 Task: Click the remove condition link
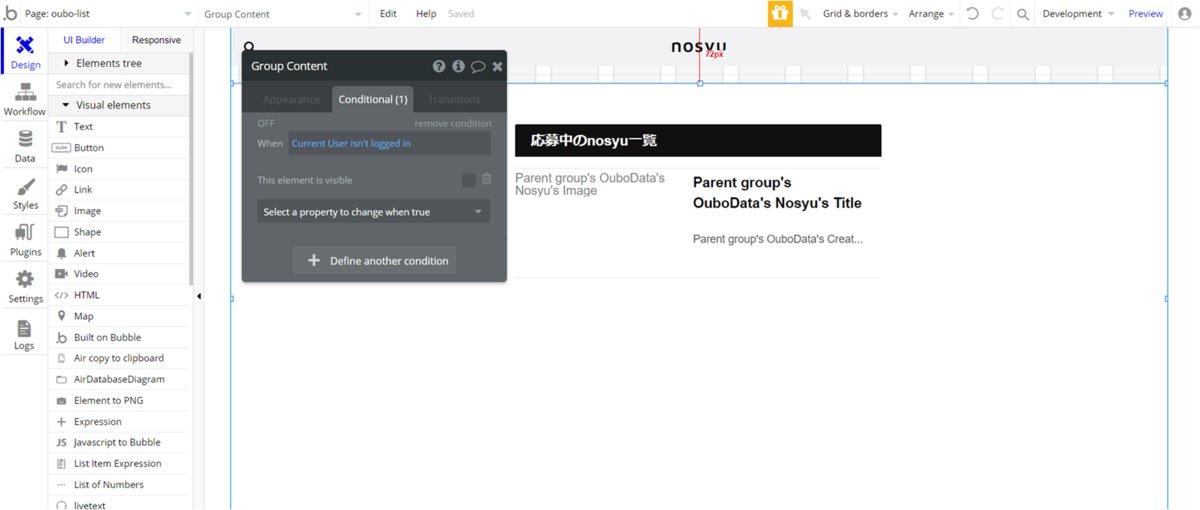coord(453,124)
